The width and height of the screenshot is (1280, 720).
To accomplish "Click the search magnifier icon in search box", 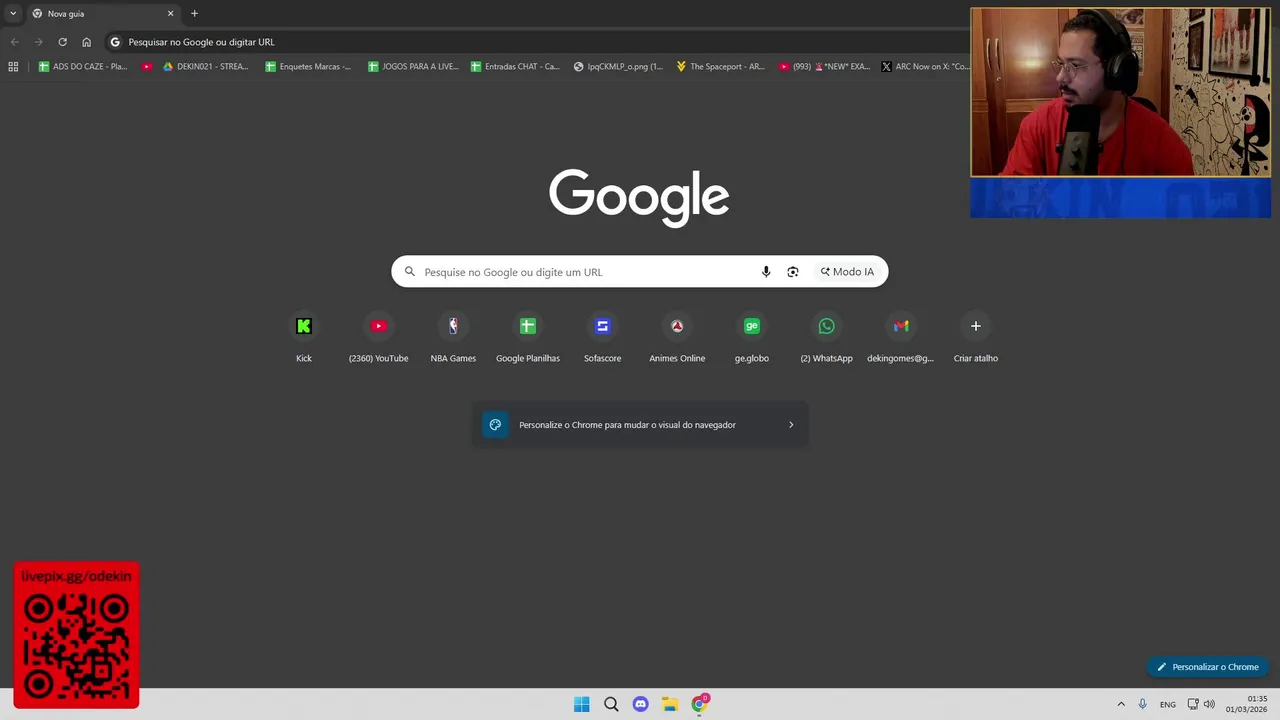I will coord(410,272).
